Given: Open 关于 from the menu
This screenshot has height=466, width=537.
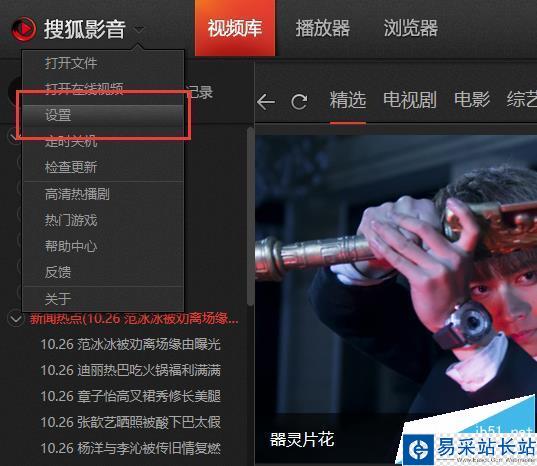Looking at the screenshot, I should click(x=103, y=299).
